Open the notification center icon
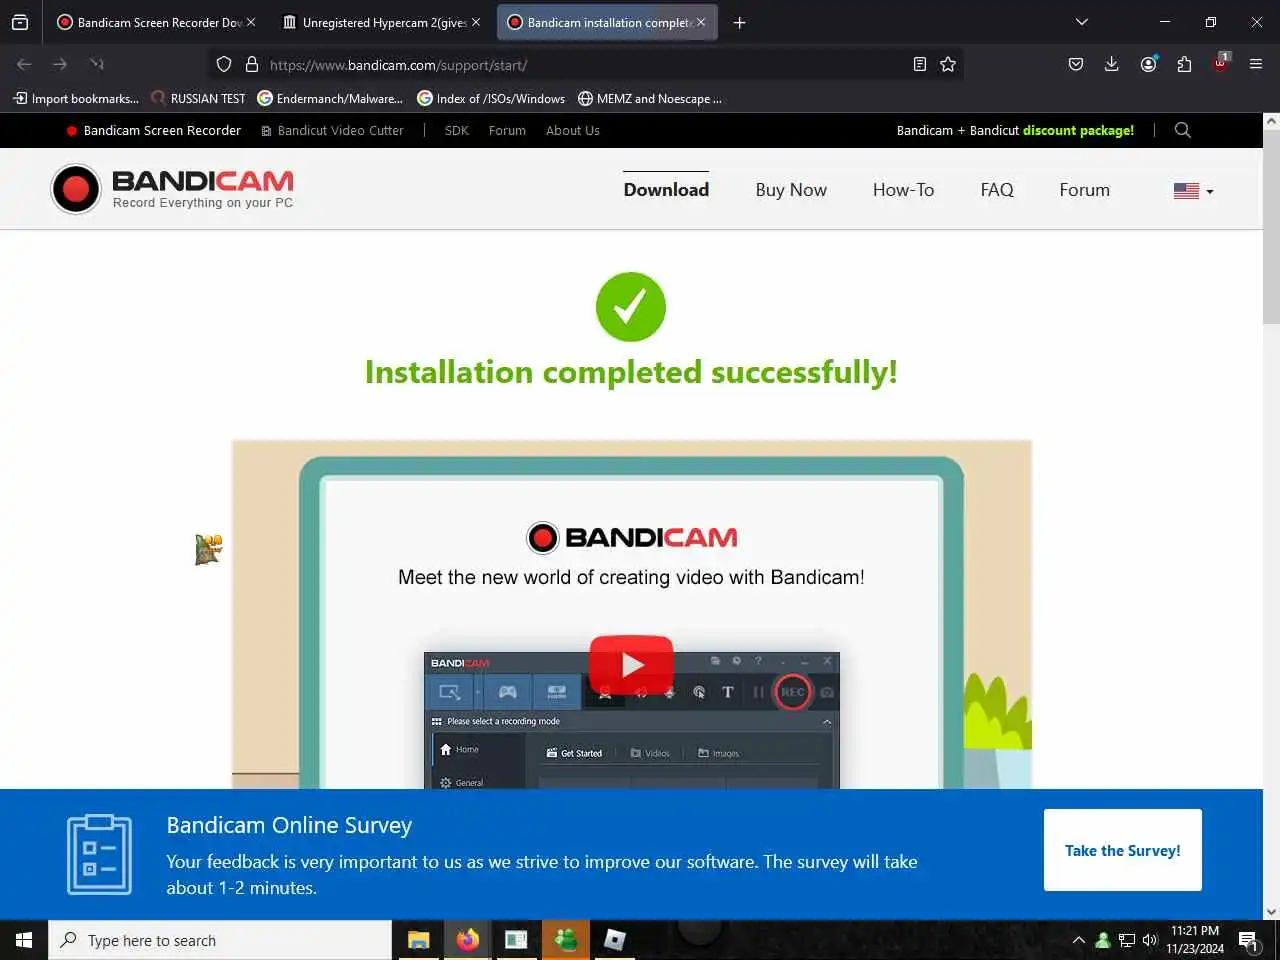Image resolution: width=1280 pixels, height=960 pixels. point(1249,940)
